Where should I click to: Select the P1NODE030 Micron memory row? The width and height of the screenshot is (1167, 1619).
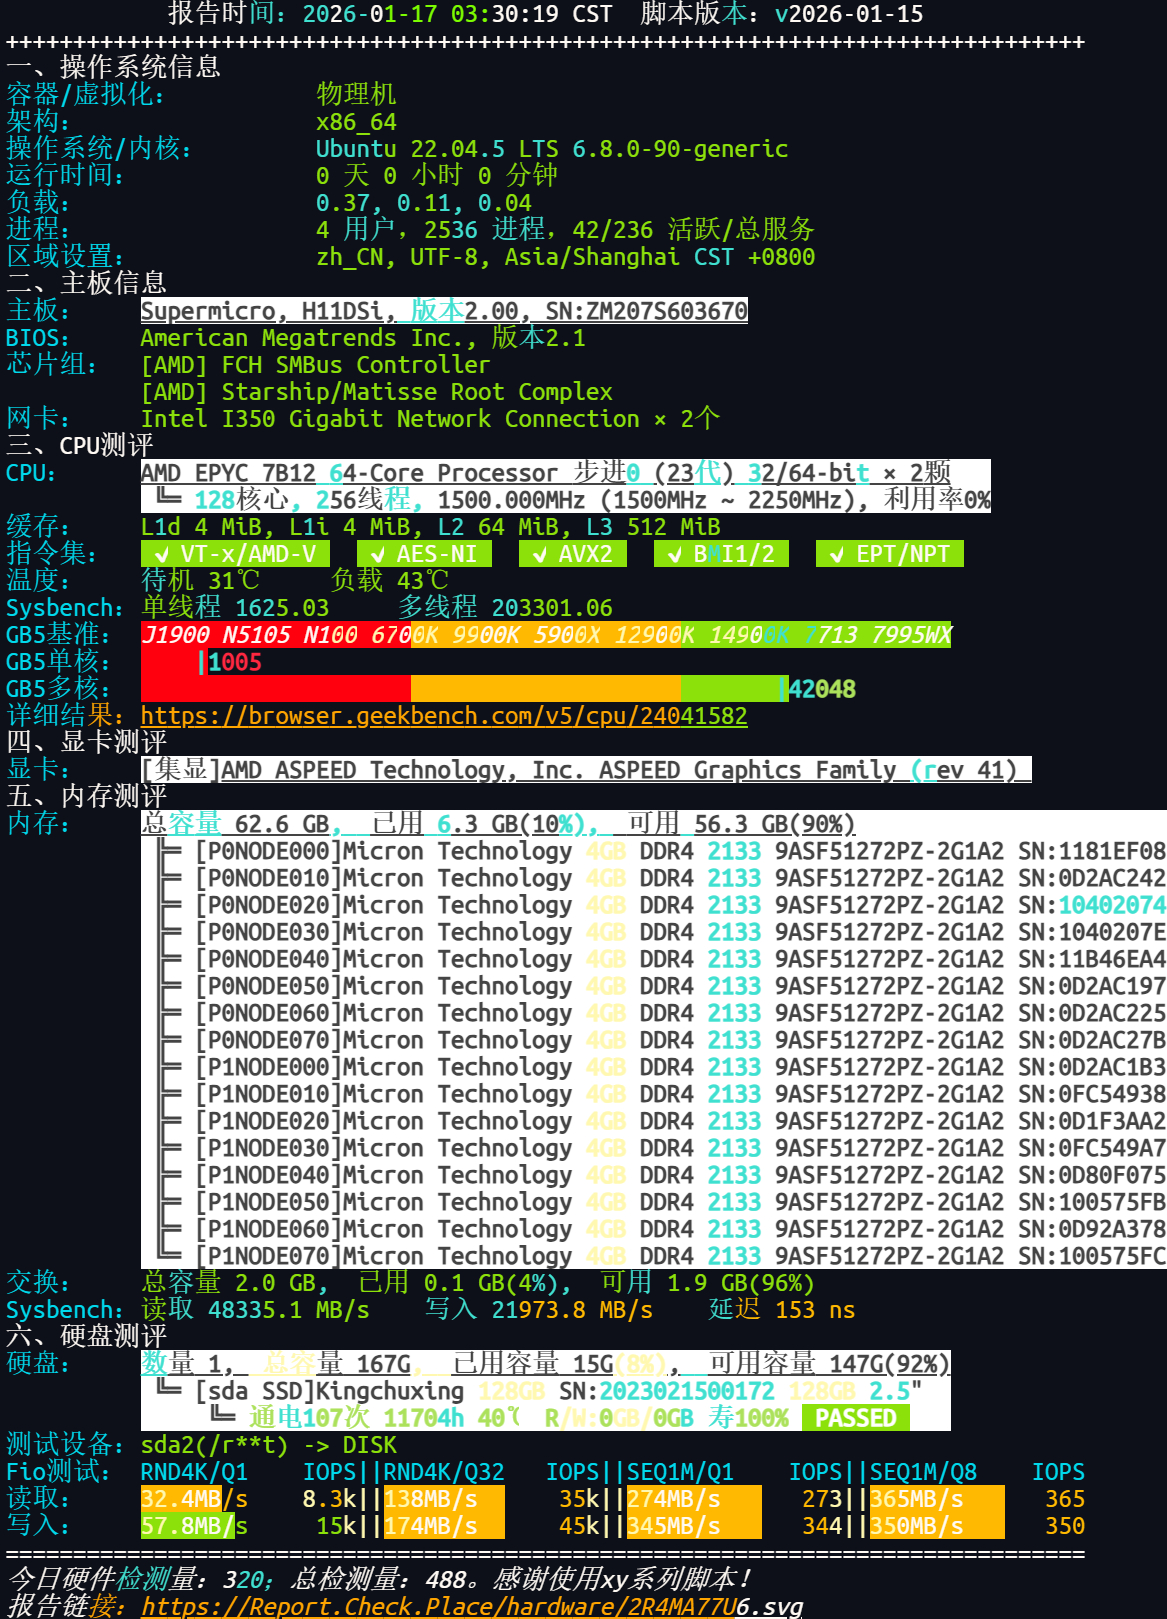[661, 1148]
